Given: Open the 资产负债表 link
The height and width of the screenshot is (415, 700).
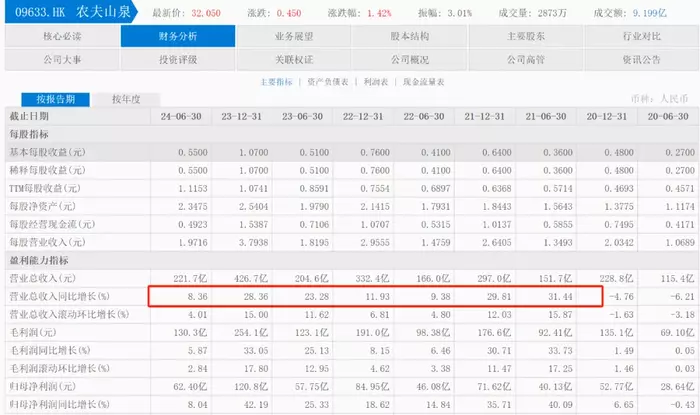Looking at the screenshot, I should pos(328,82).
